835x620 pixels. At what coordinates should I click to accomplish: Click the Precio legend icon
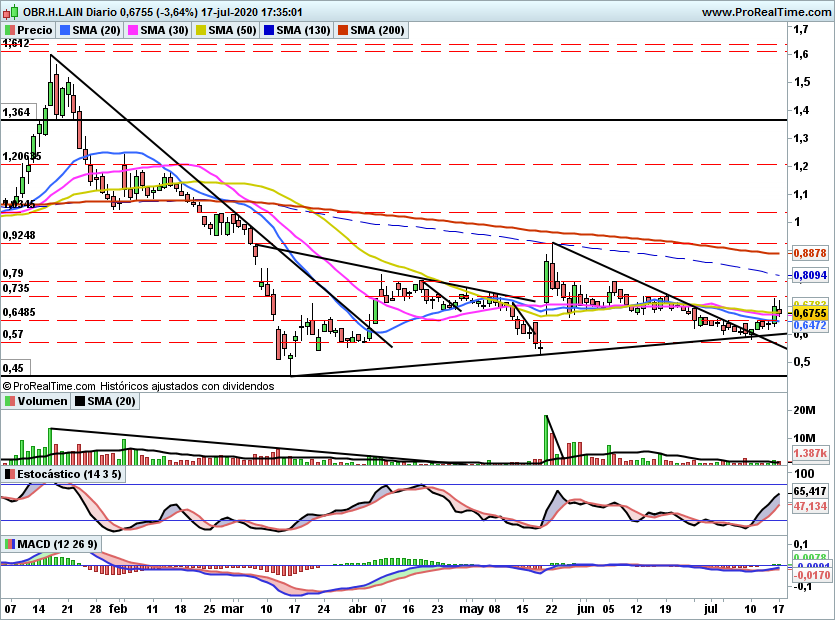10,30
